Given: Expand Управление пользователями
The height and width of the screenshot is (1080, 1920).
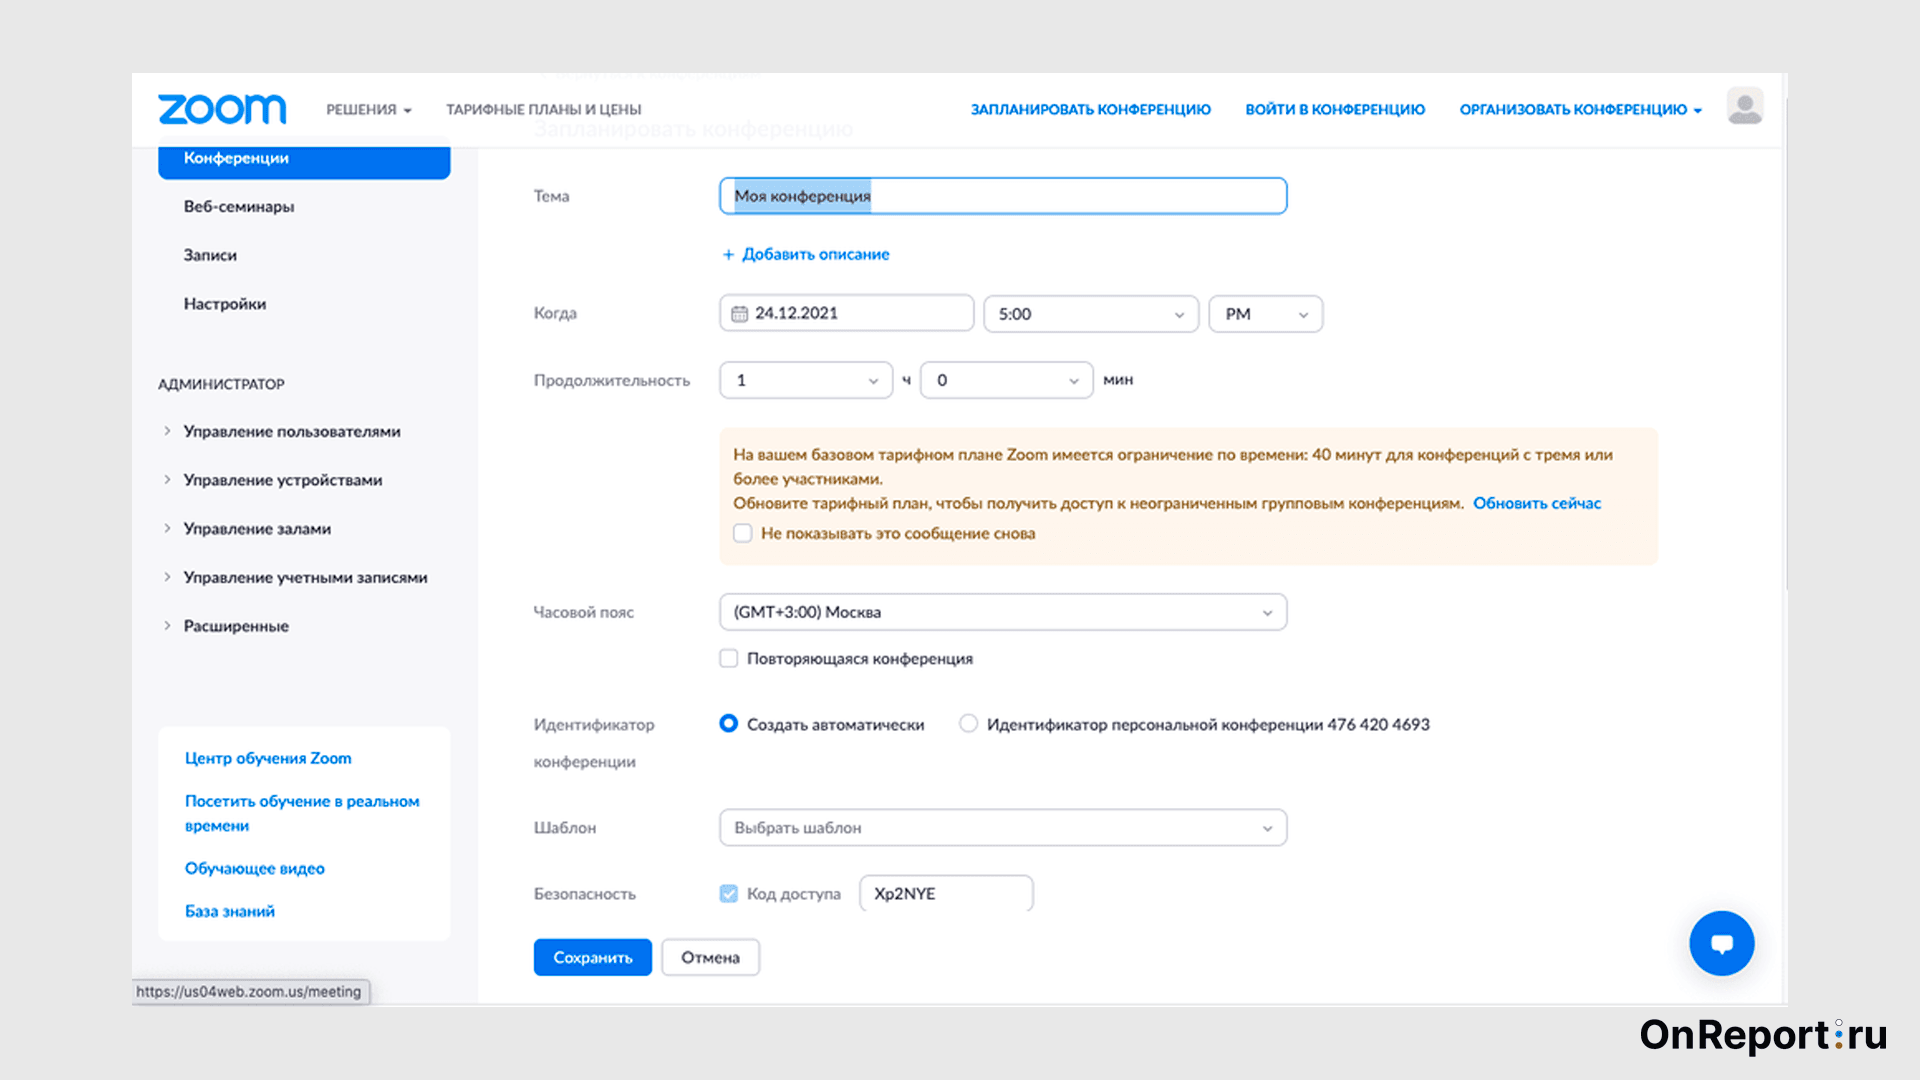Looking at the screenshot, I should pos(291,432).
